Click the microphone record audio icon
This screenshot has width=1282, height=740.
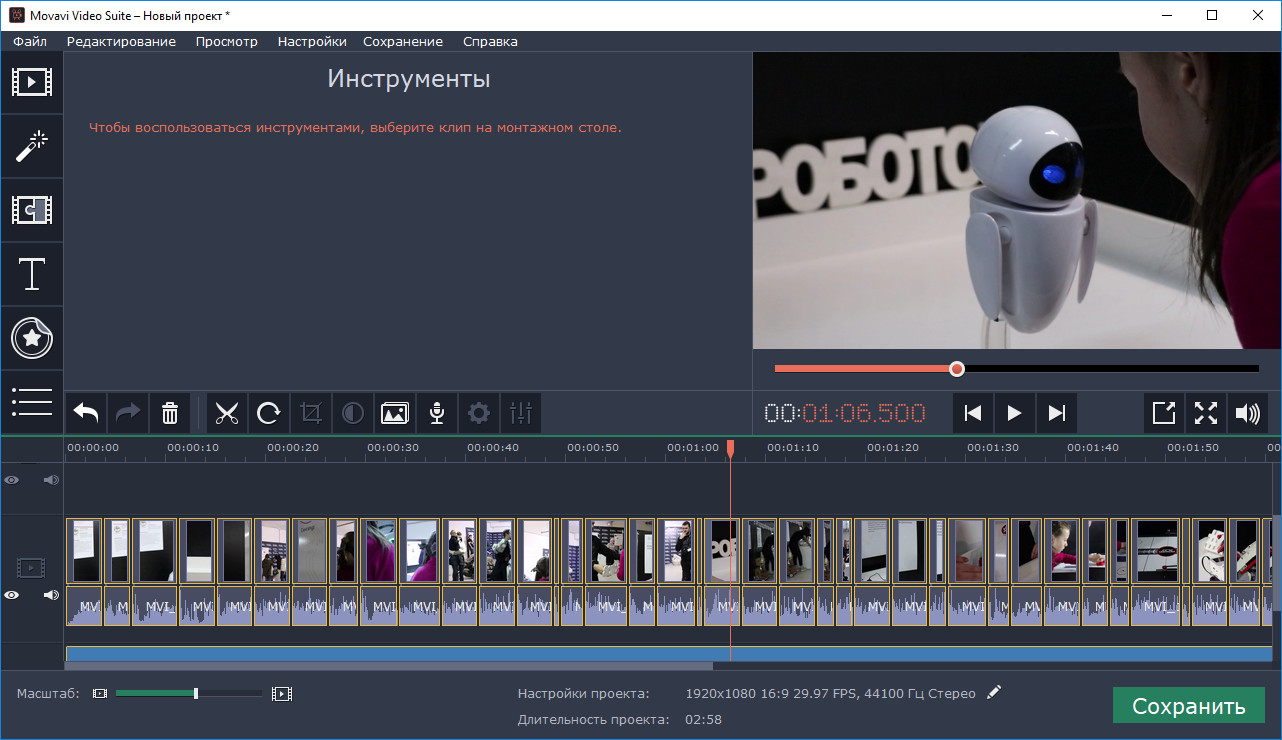pyautogui.click(x=437, y=413)
